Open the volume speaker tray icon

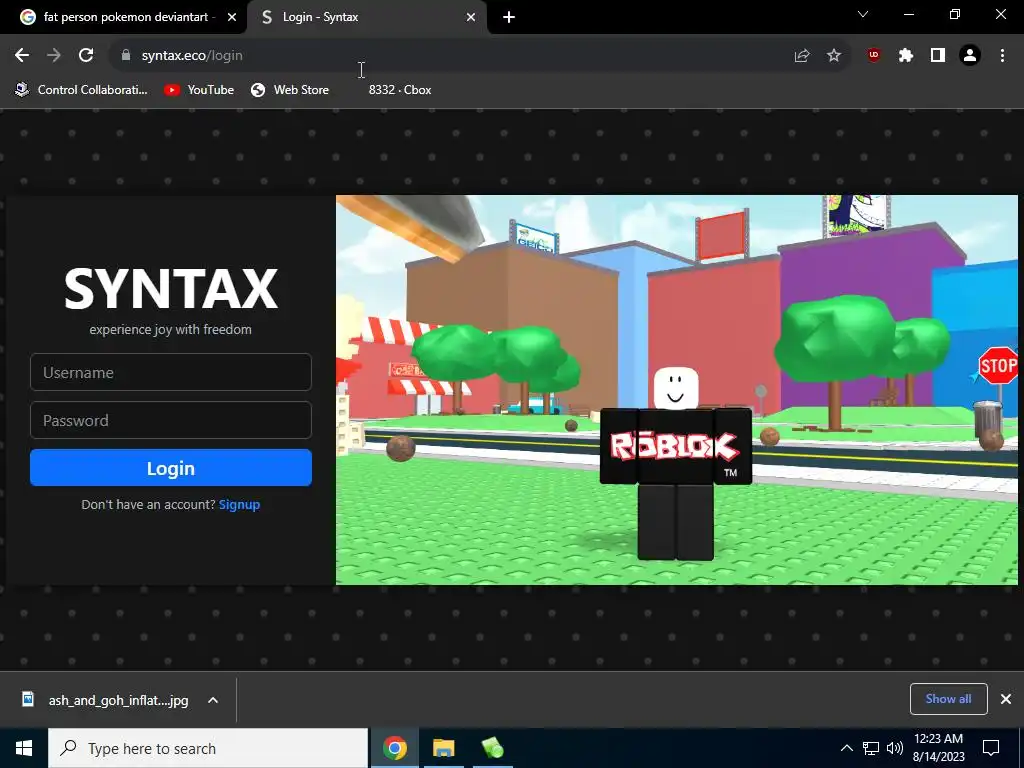point(895,748)
